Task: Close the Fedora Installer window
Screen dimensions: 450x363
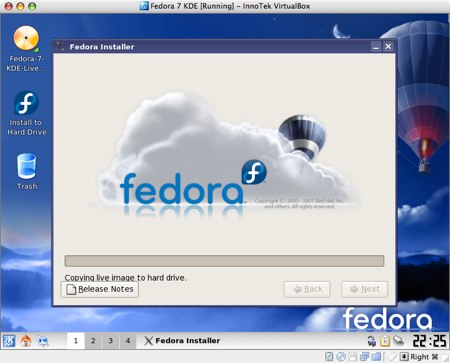Action: point(388,47)
